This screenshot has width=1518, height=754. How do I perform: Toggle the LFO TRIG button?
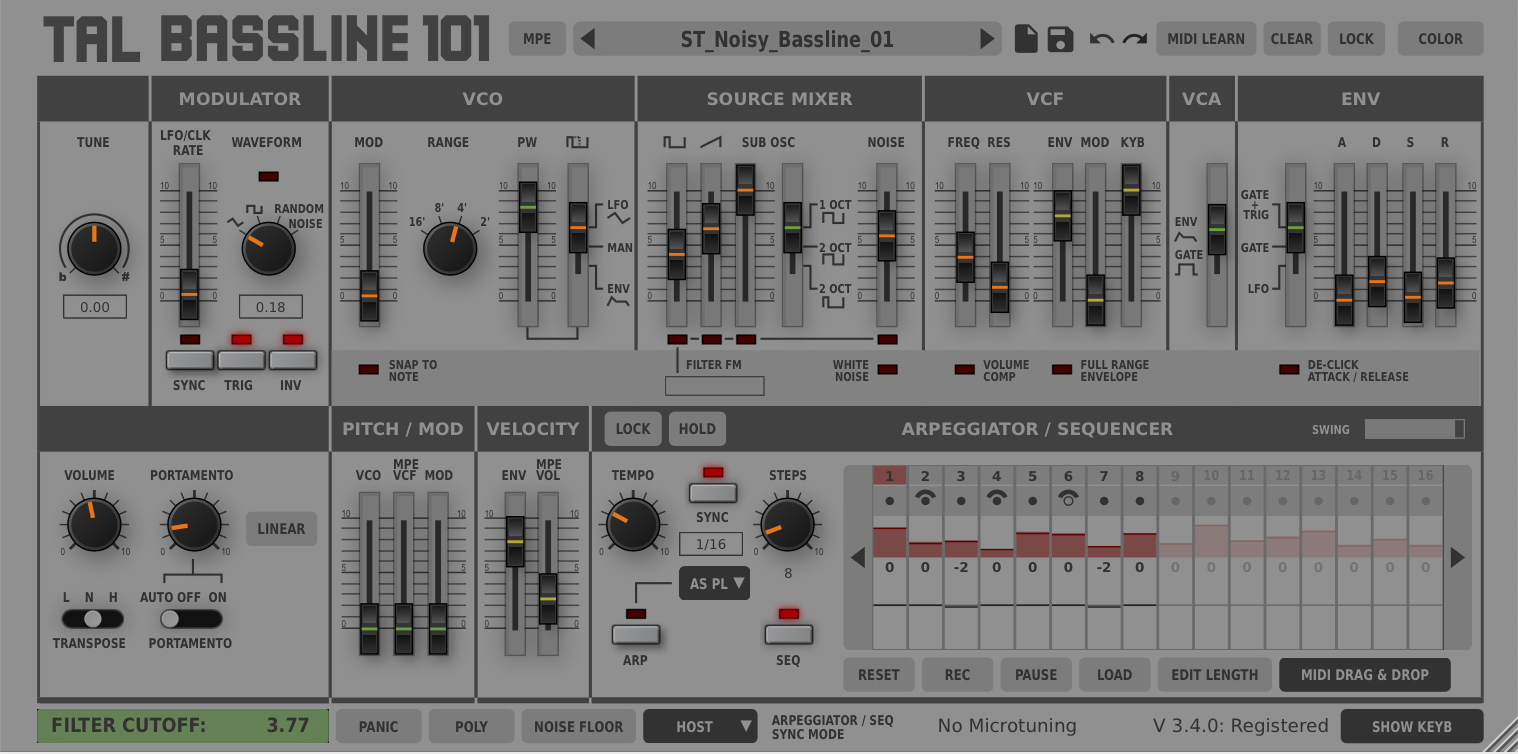241,360
